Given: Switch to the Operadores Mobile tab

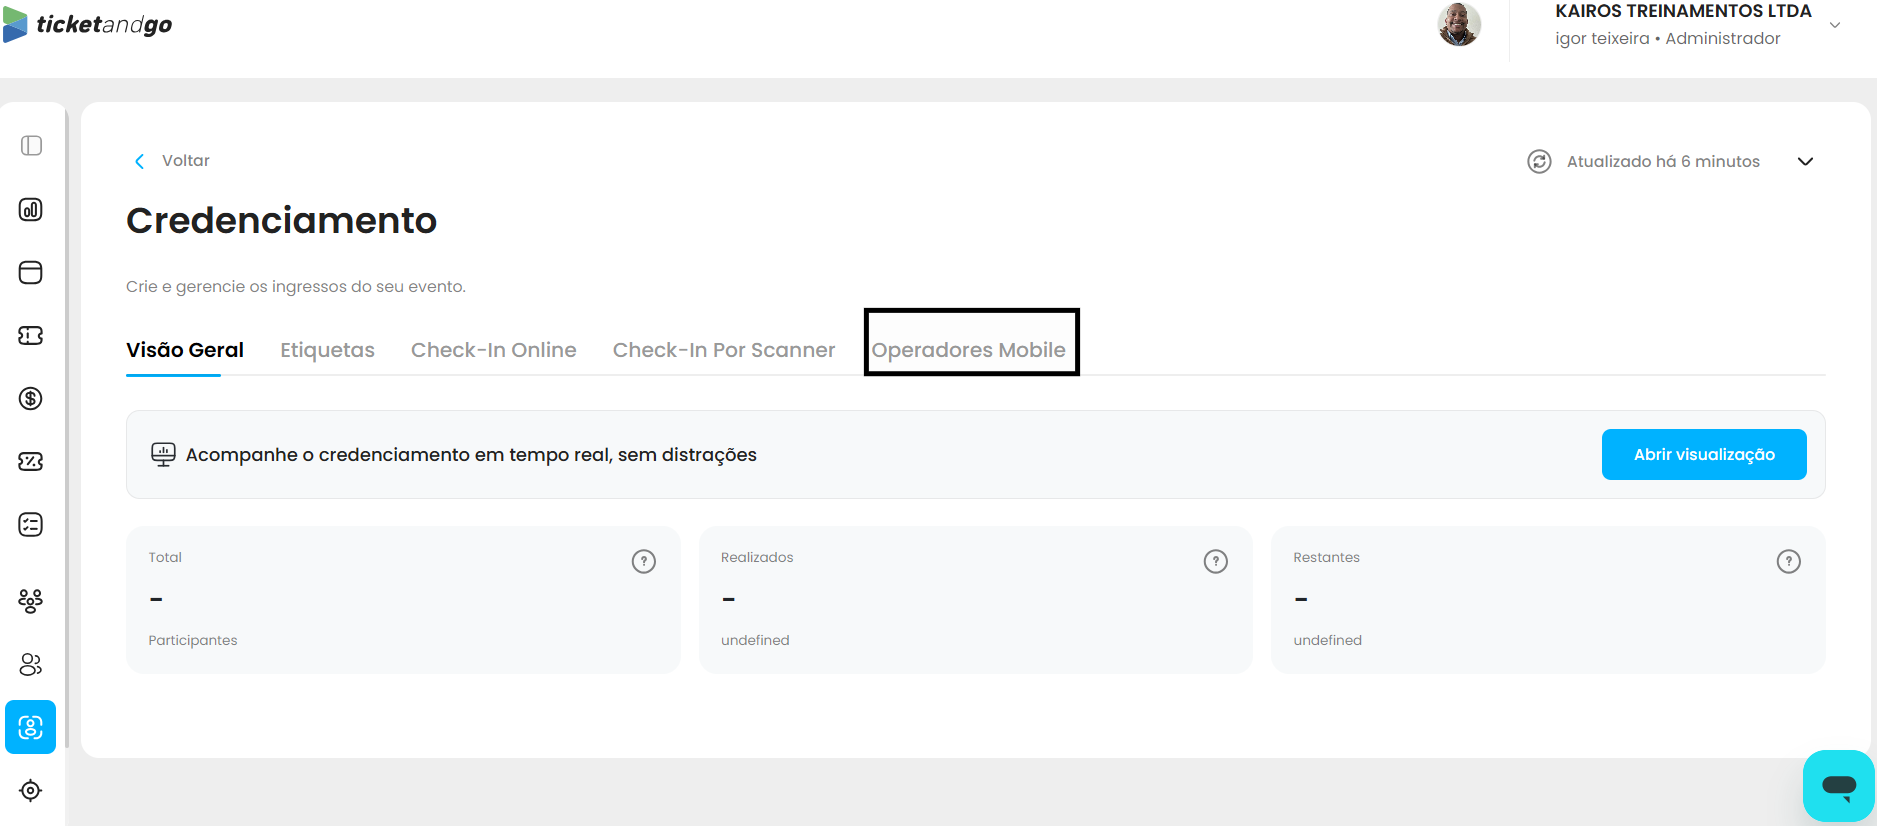Looking at the screenshot, I should coord(969,350).
